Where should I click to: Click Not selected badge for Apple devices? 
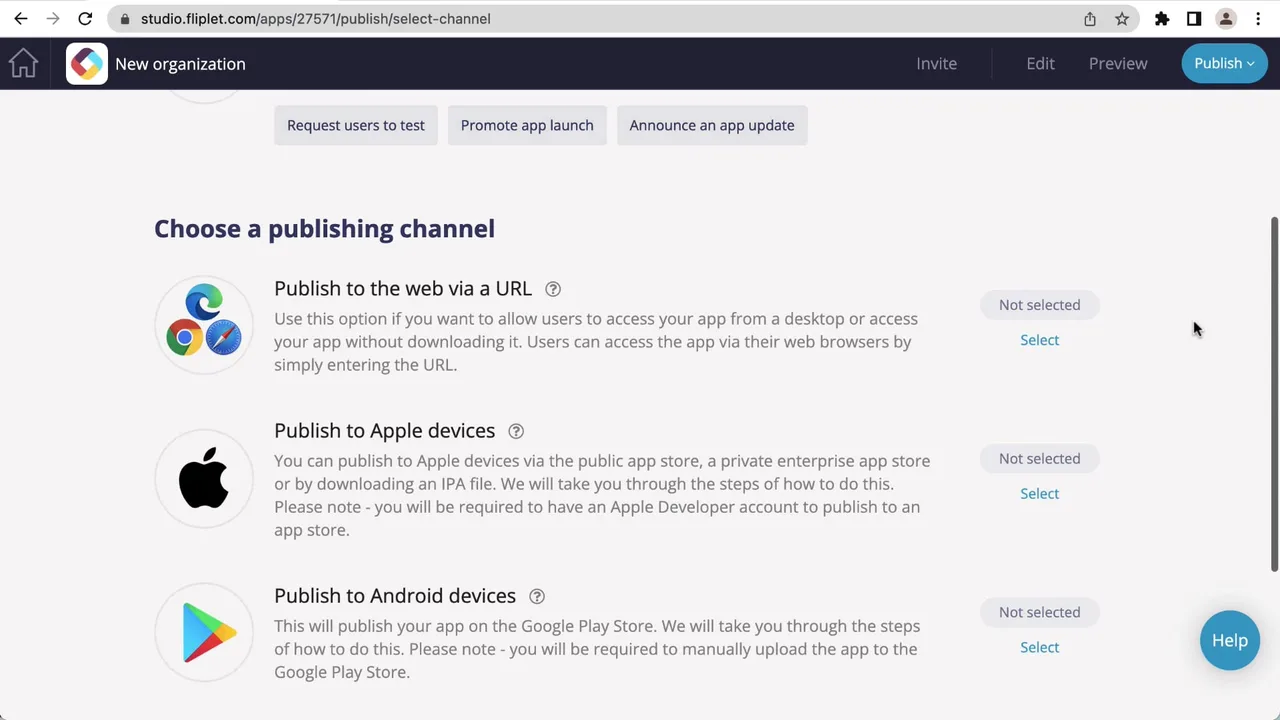click(1039, 459)
